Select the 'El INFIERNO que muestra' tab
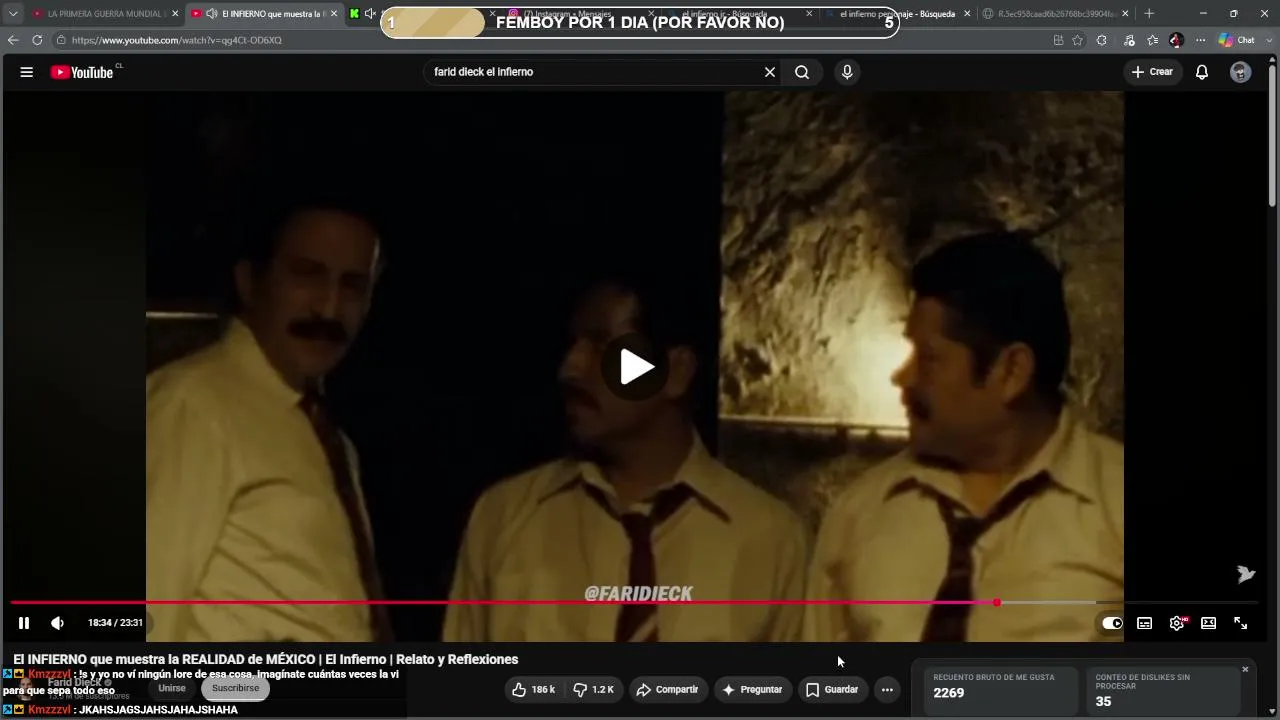The height and width of the screenshot is (720, 1280). click(x=264, y=14)
